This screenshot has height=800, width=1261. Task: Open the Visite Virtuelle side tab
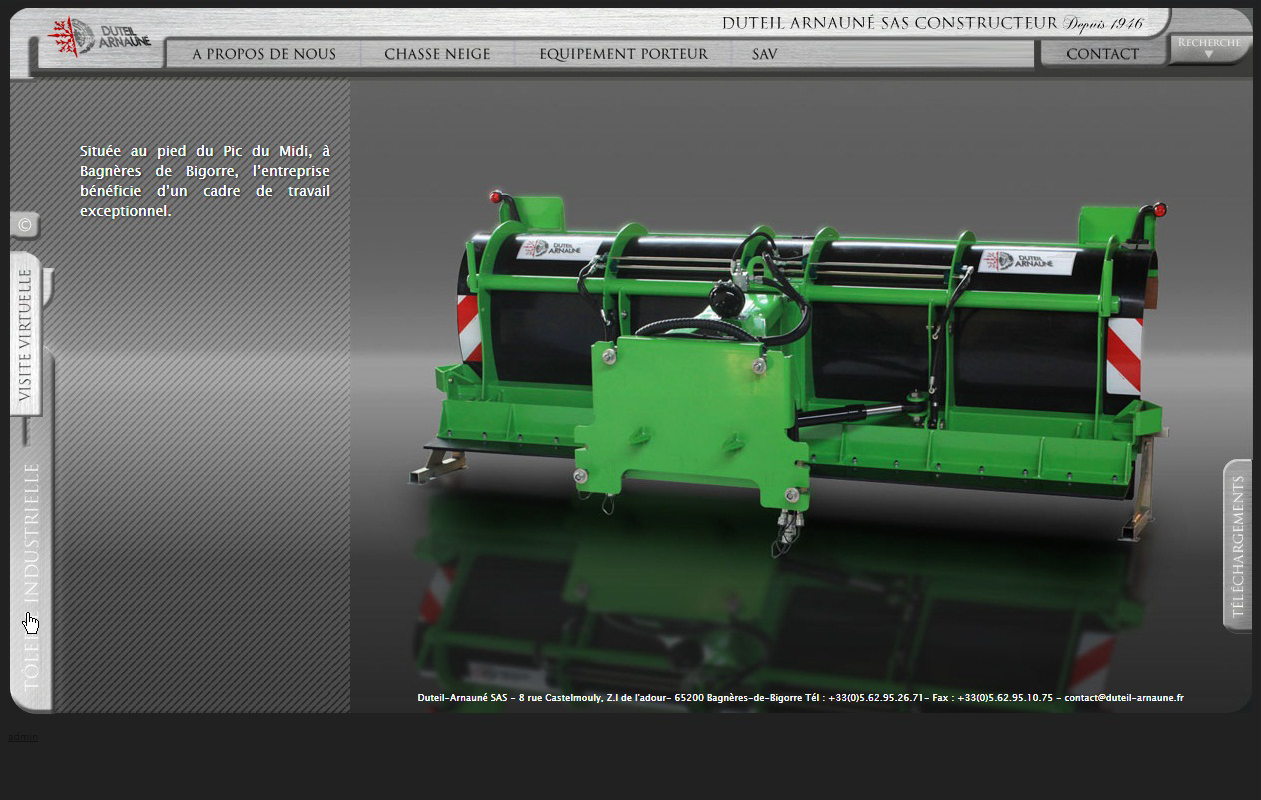[26, 334]
